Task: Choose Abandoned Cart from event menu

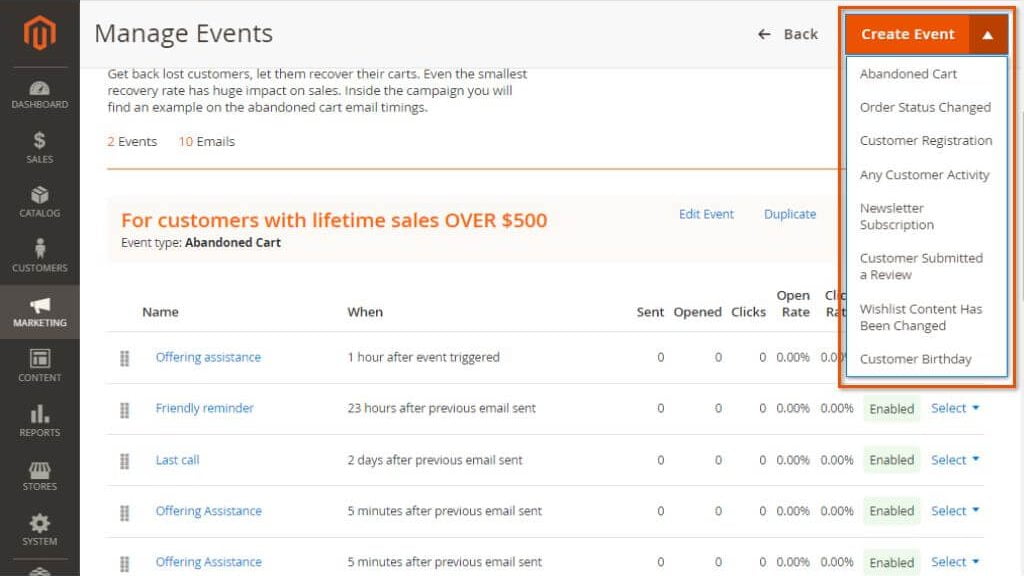Action: click(x=908, y=74)
